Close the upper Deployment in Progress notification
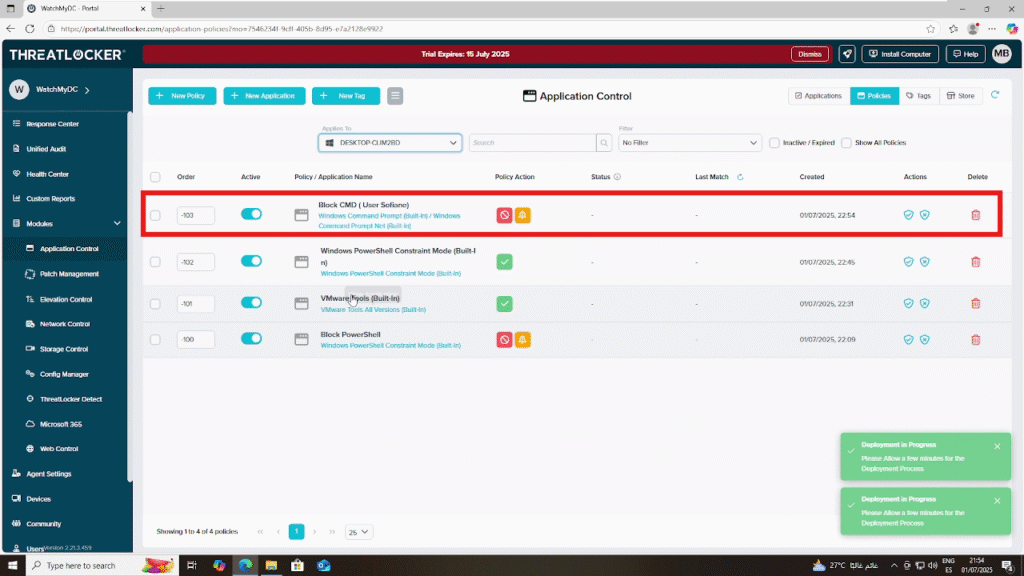The image size is (1024, 576). (x=997, y=447)
